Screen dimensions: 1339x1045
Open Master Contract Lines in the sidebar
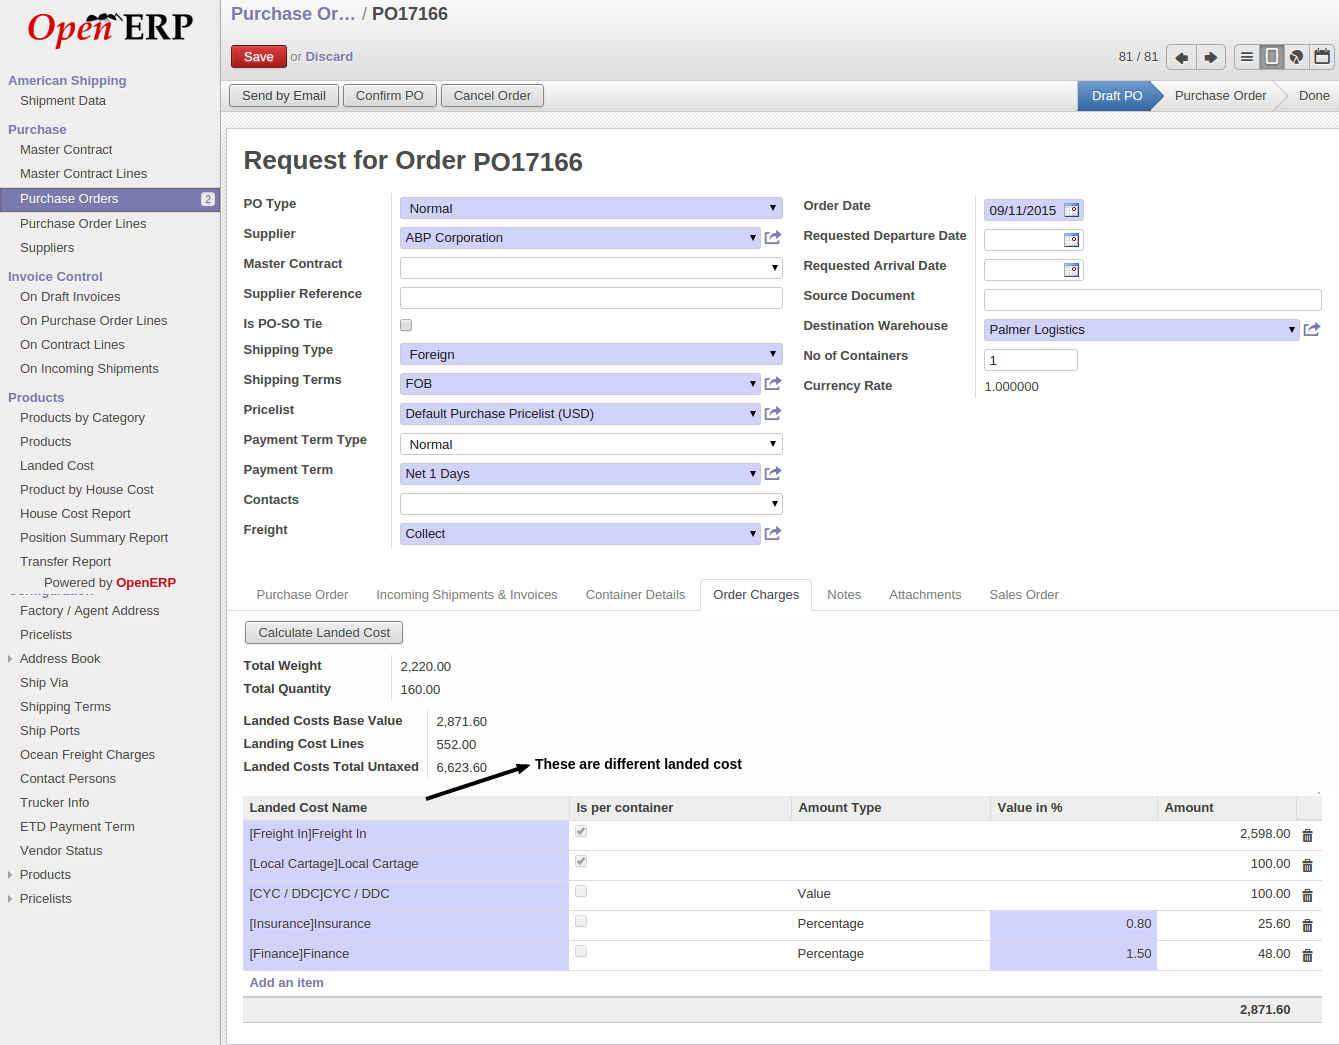tap(84, 174)
